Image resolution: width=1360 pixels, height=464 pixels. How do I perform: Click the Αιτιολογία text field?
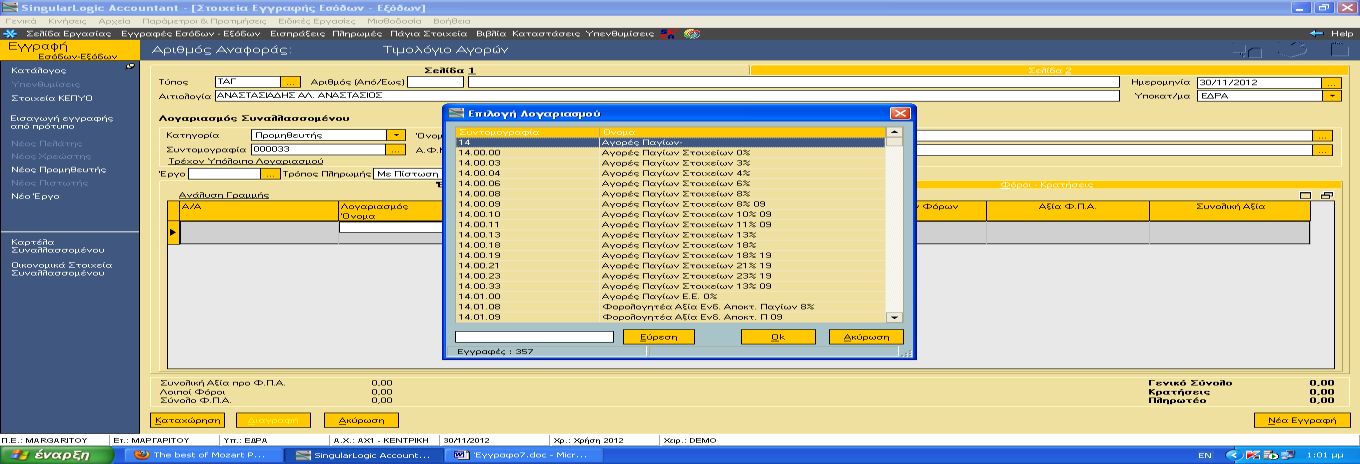[666, 96]
